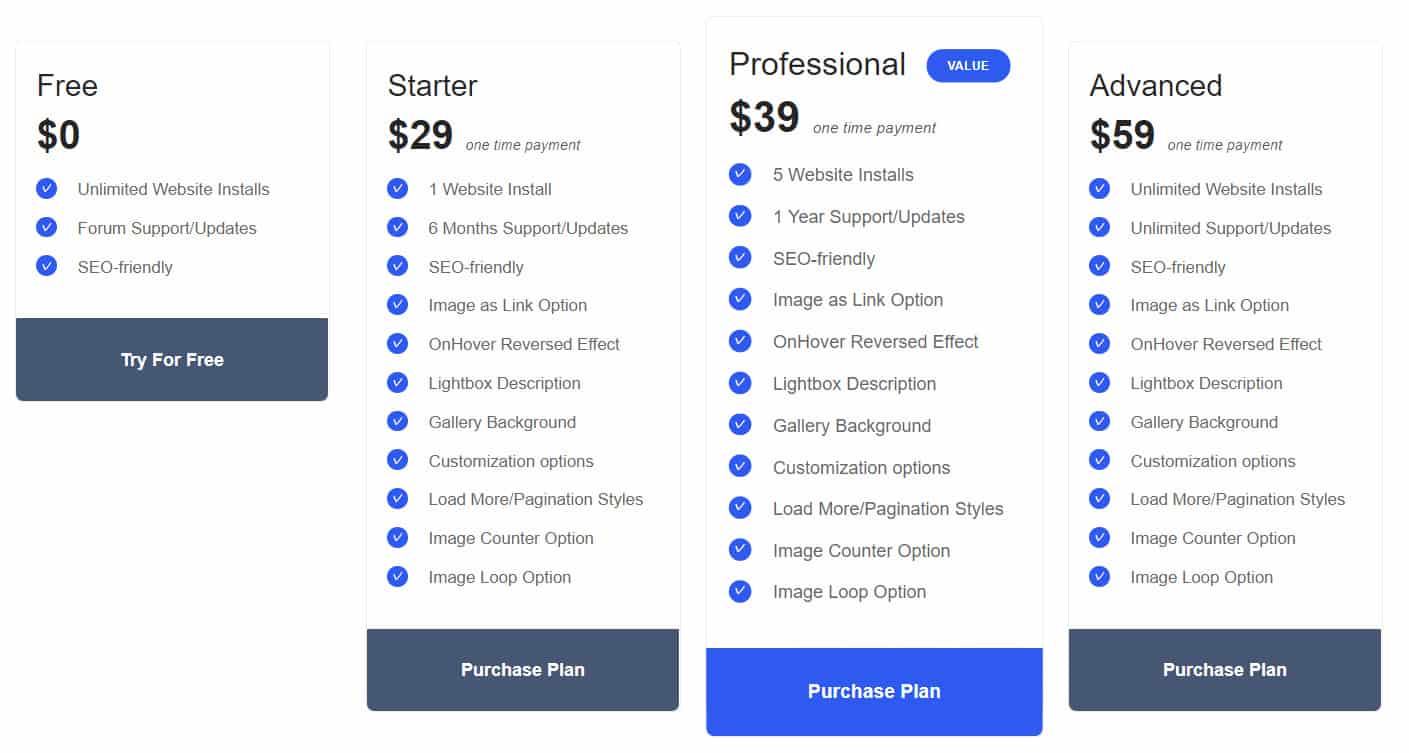
Task: Click checkmark next to 5 Website Installs
Action: [740, 174]
